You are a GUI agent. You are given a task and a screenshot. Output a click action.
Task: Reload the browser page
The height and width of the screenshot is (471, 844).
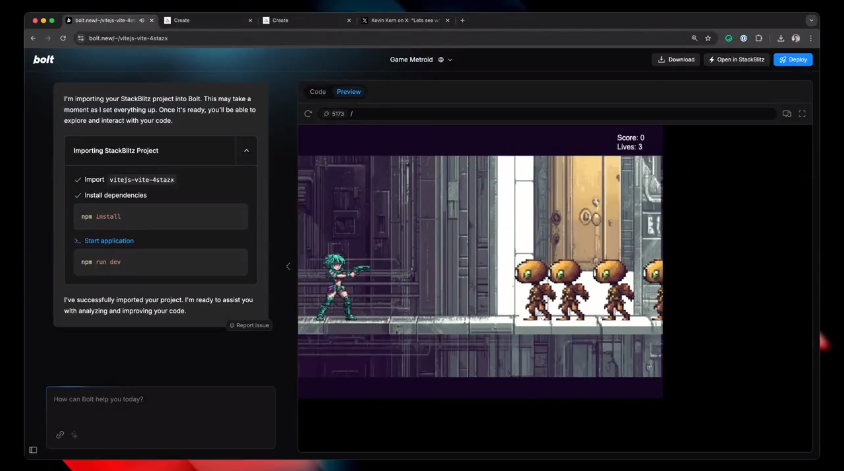pos(63,38)
